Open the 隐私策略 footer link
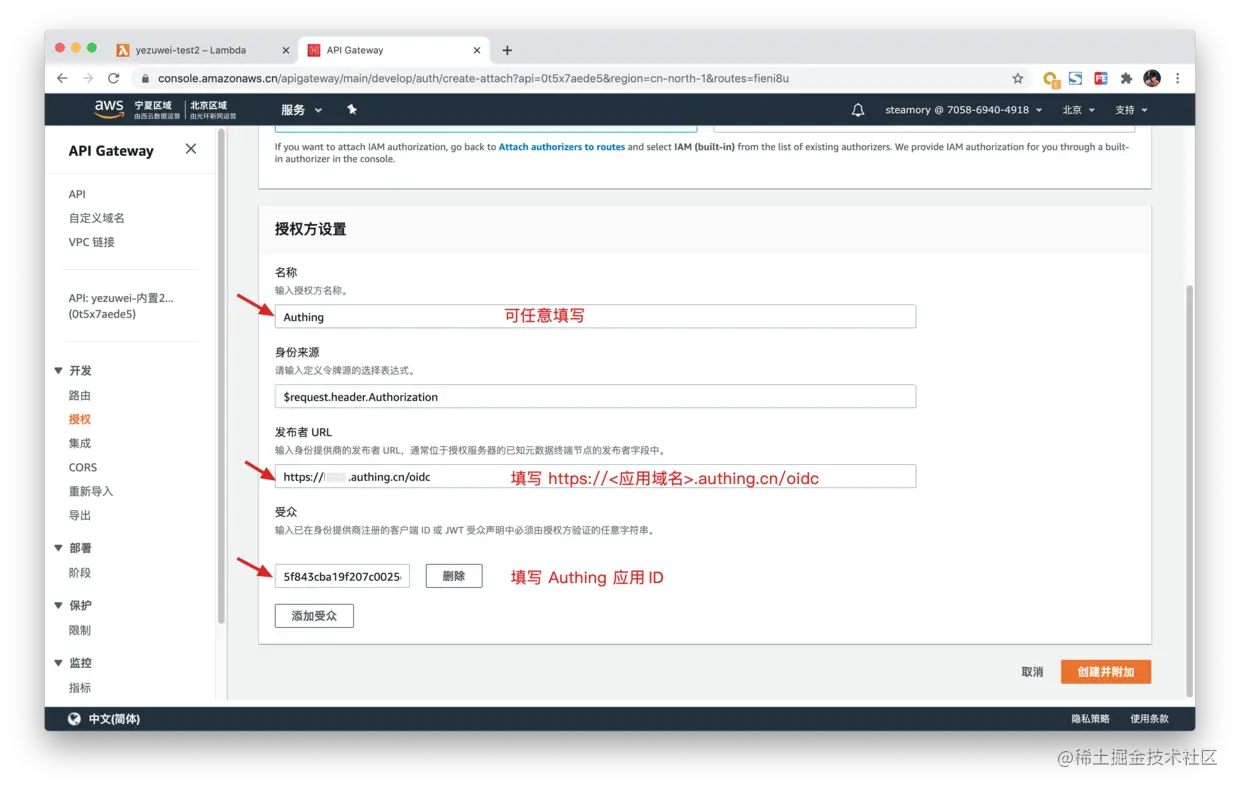Image resolution: width=1240 pixels, height=790 pixels. [1090, 719]
